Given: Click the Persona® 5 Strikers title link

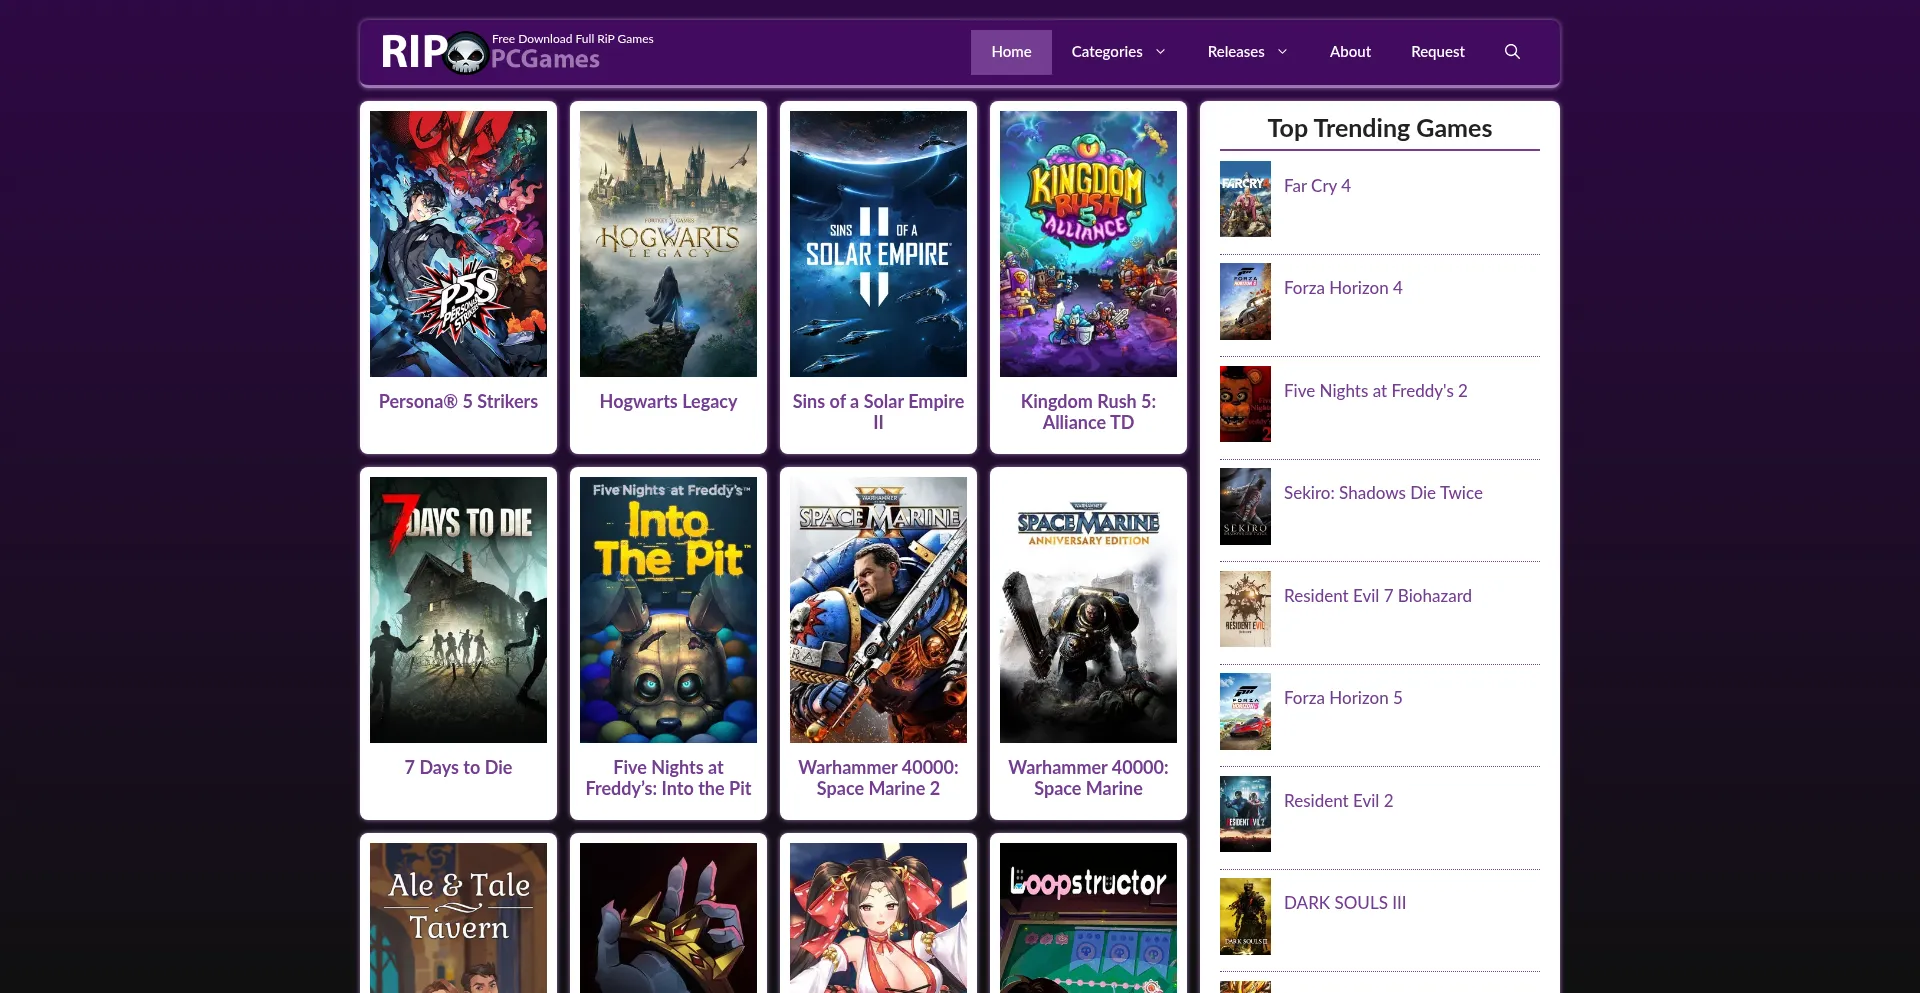Looking at the screenshot, I should [458, 402].
